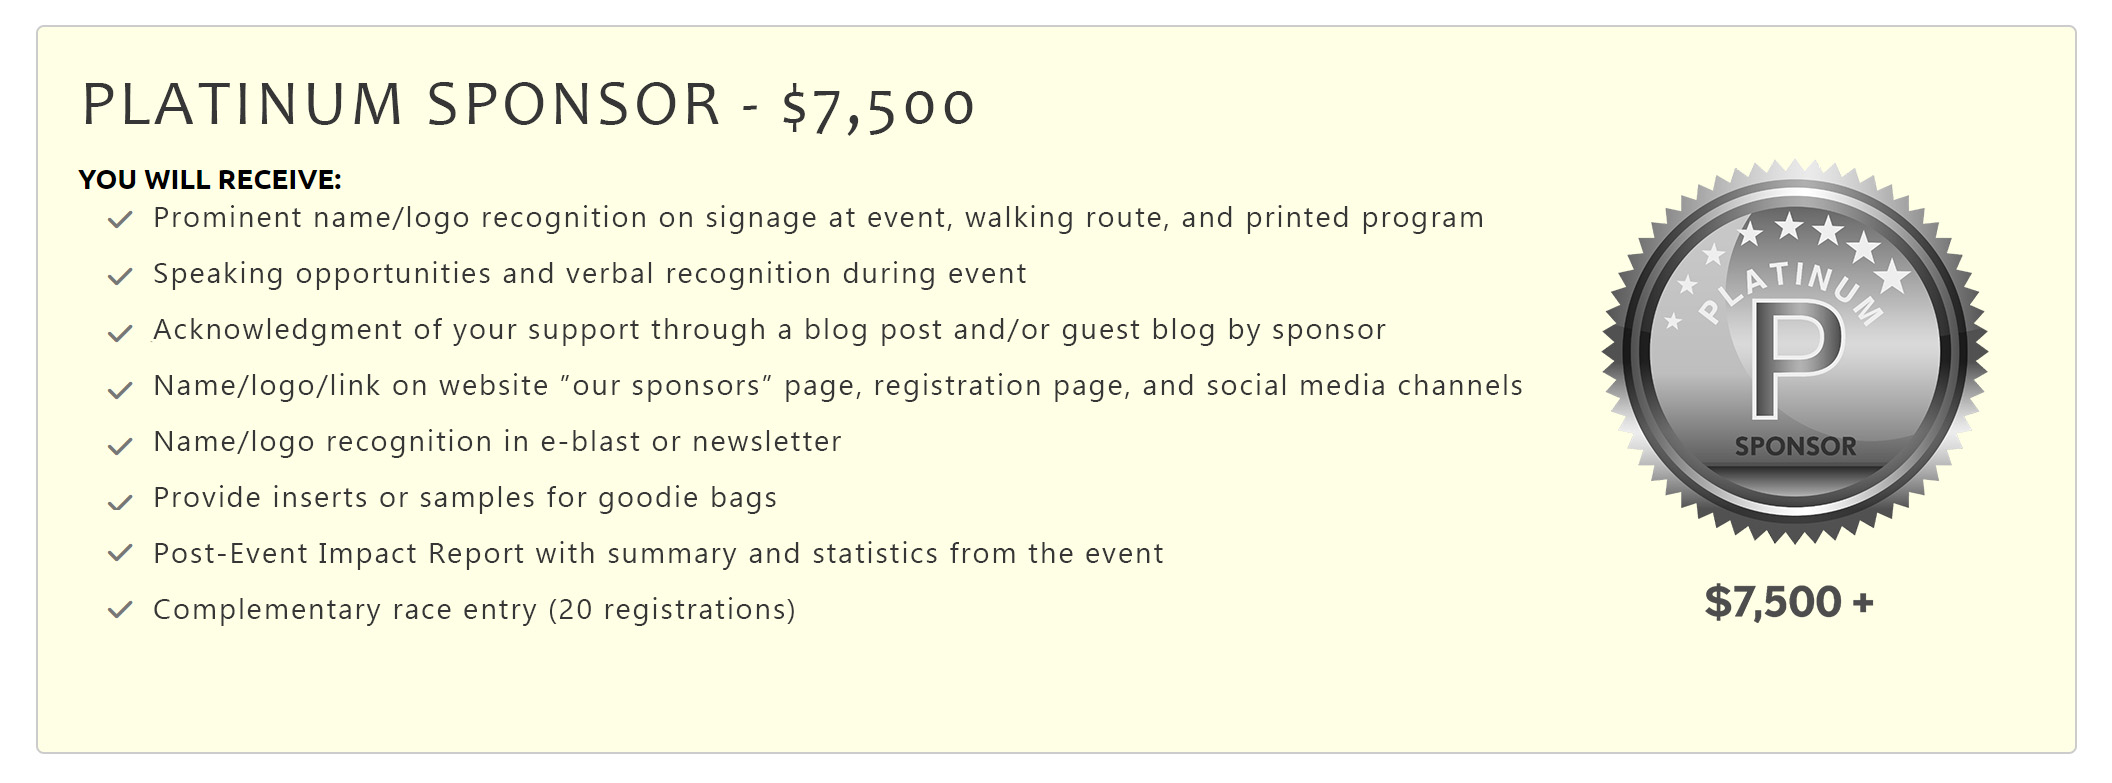This screenshot has width=2112, height=783.
Task: Click the checkmark beside e-blast or newsletter item
Action: [x=120, y=446]
